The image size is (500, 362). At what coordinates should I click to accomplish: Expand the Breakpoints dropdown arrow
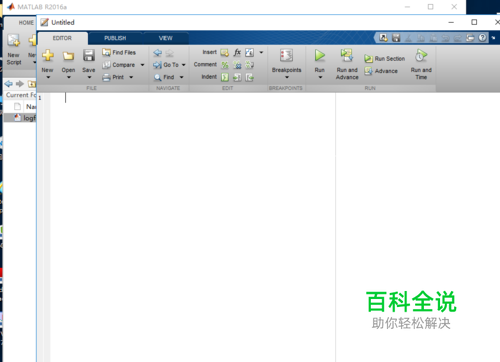tap(287, 77)
